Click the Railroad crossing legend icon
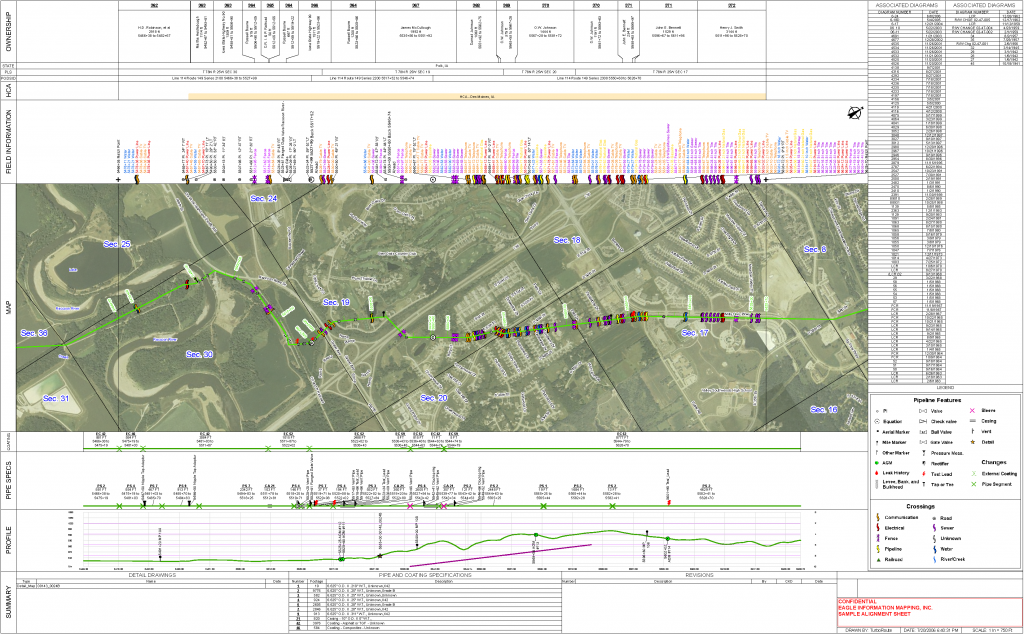Screen dimensions: 1024x634 point(878,559)
